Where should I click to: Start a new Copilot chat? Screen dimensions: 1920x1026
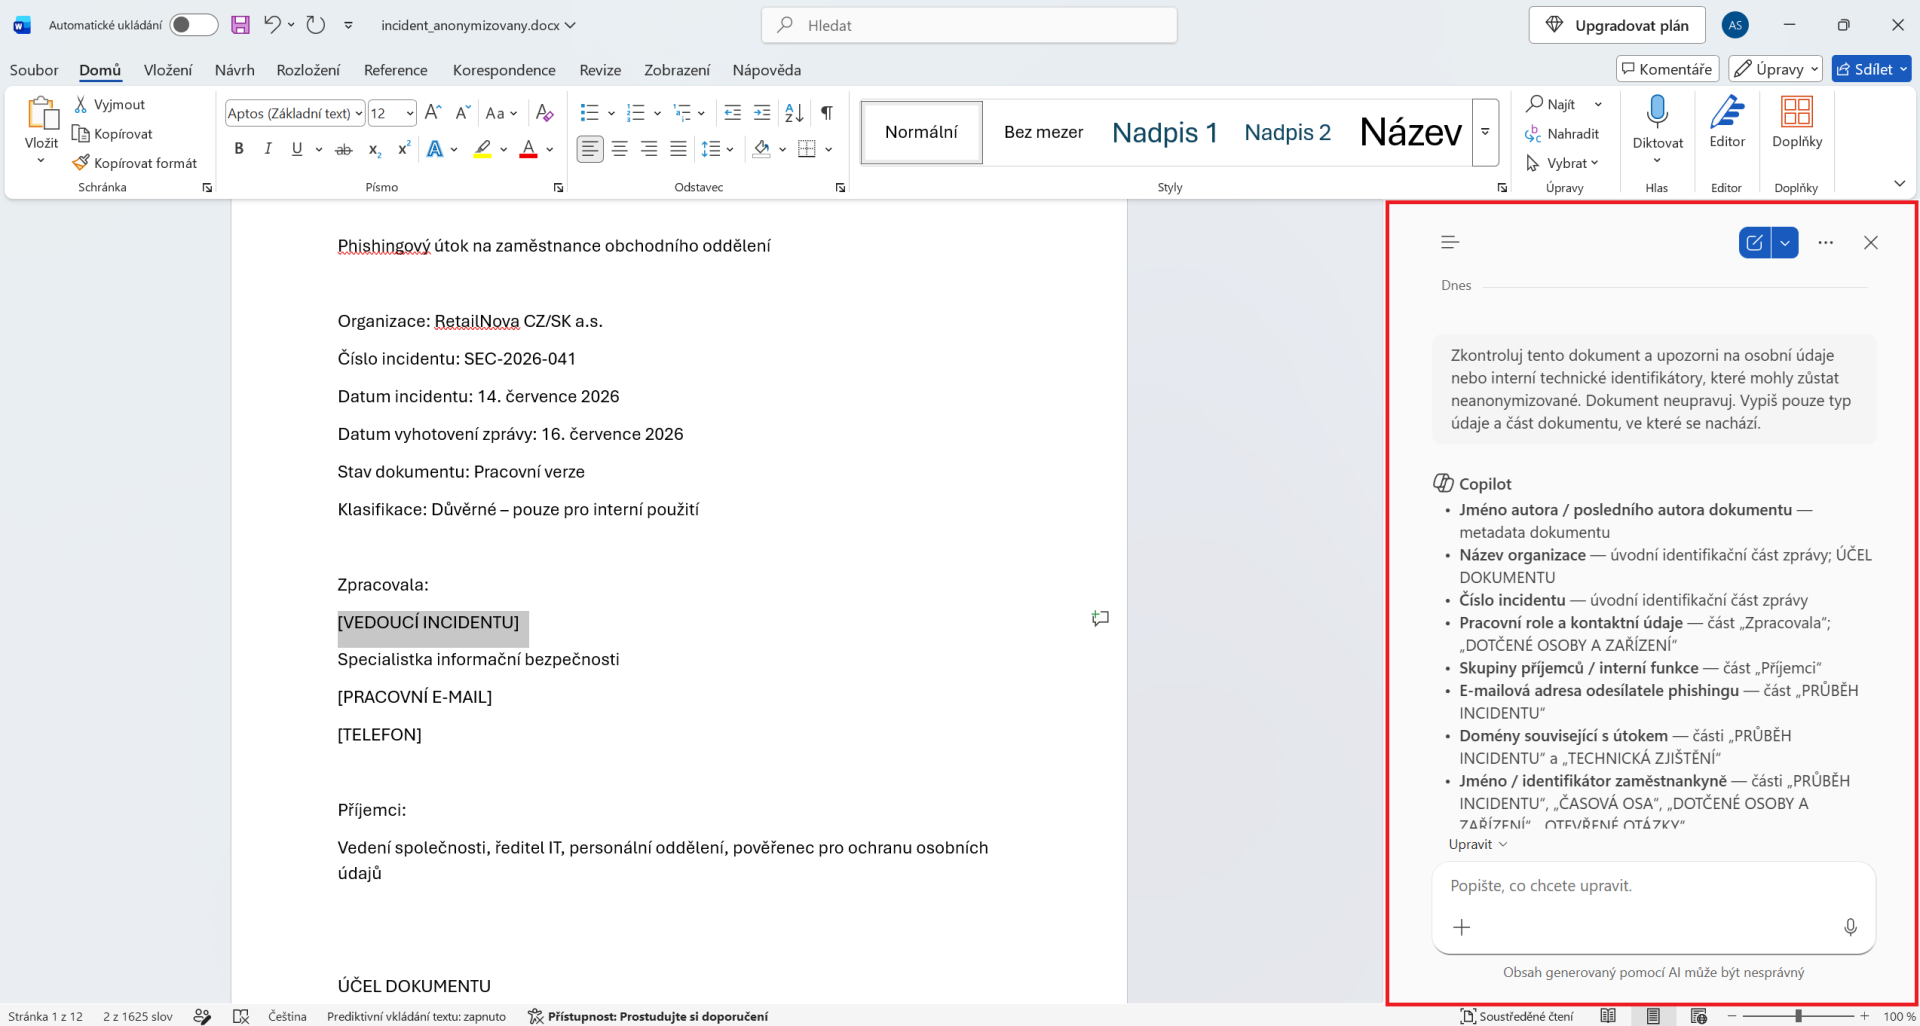point(1754,242)
